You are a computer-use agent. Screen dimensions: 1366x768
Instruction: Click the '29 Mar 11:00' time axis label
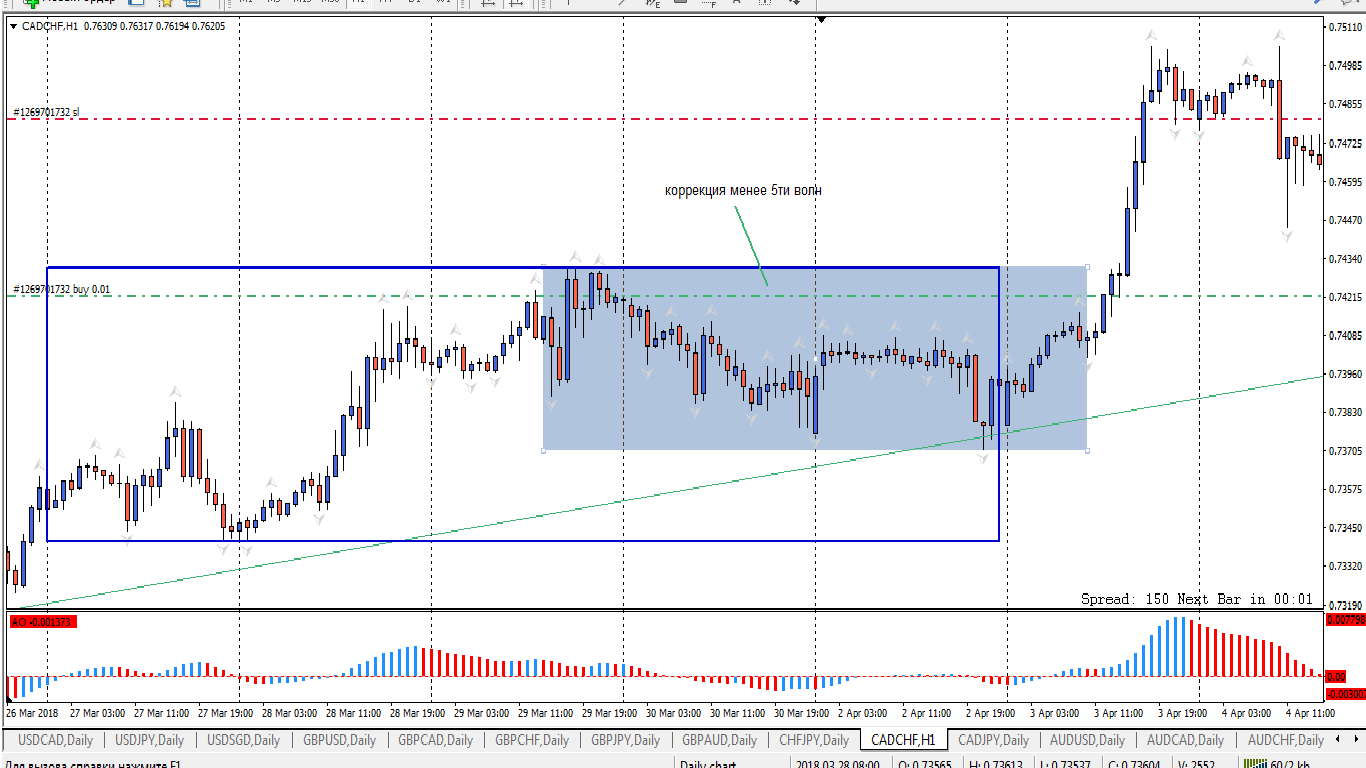(545, 713)
